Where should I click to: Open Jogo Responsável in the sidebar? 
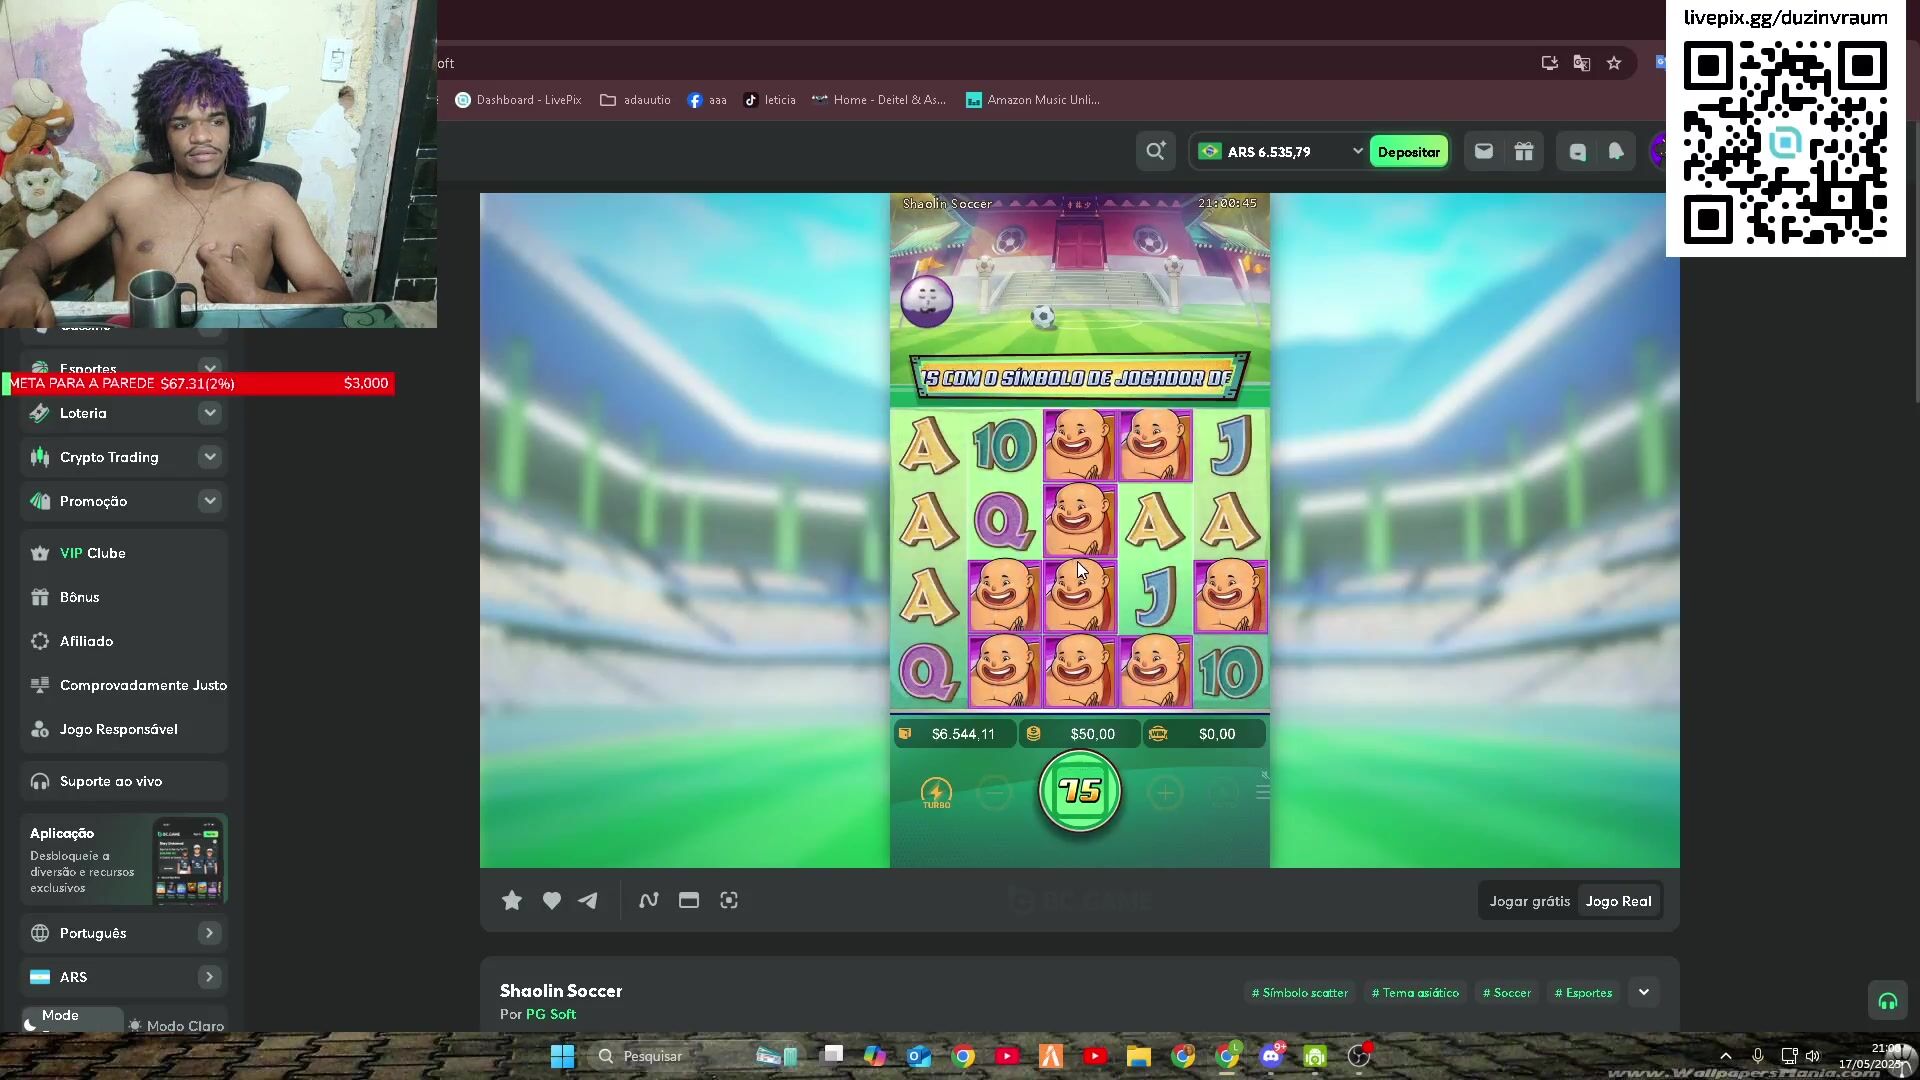(124, 729)
